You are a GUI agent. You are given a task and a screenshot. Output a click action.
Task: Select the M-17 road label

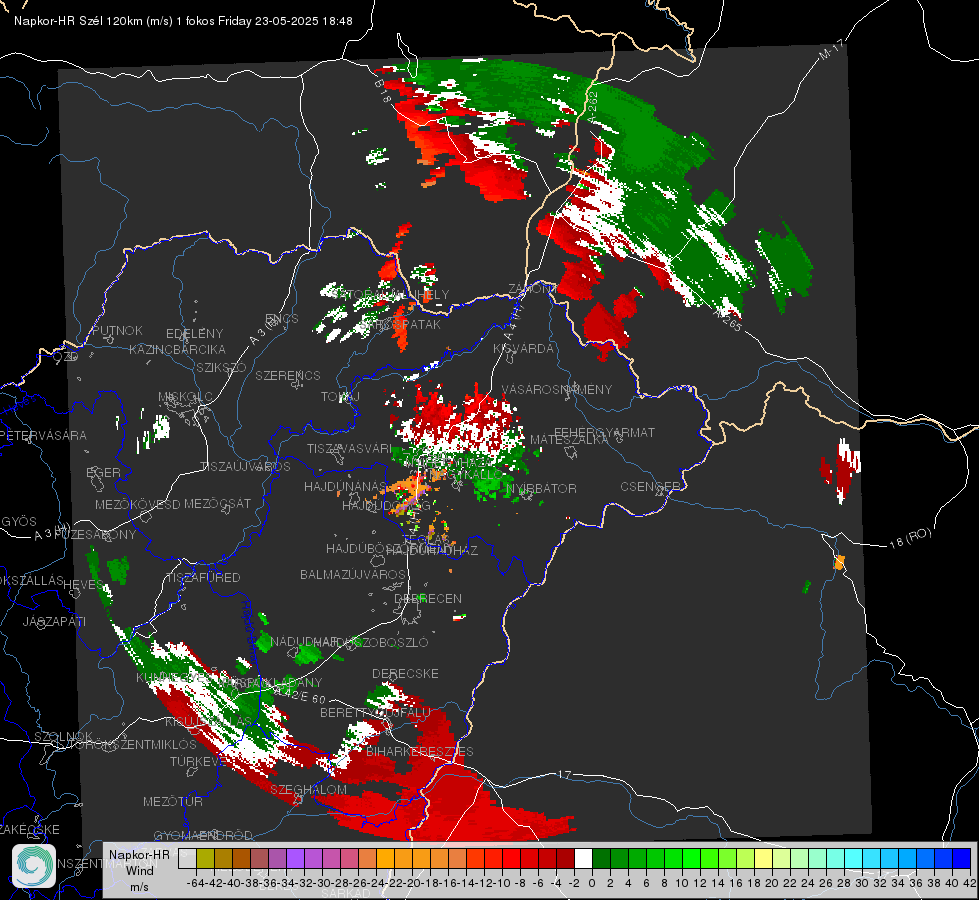(x=831, y=49)
